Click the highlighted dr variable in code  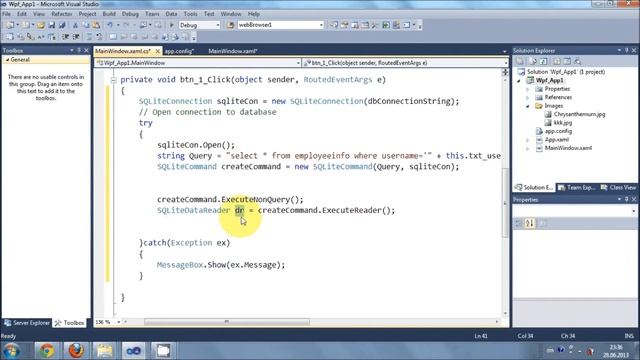pyautogui.click(x=240, y=211)
